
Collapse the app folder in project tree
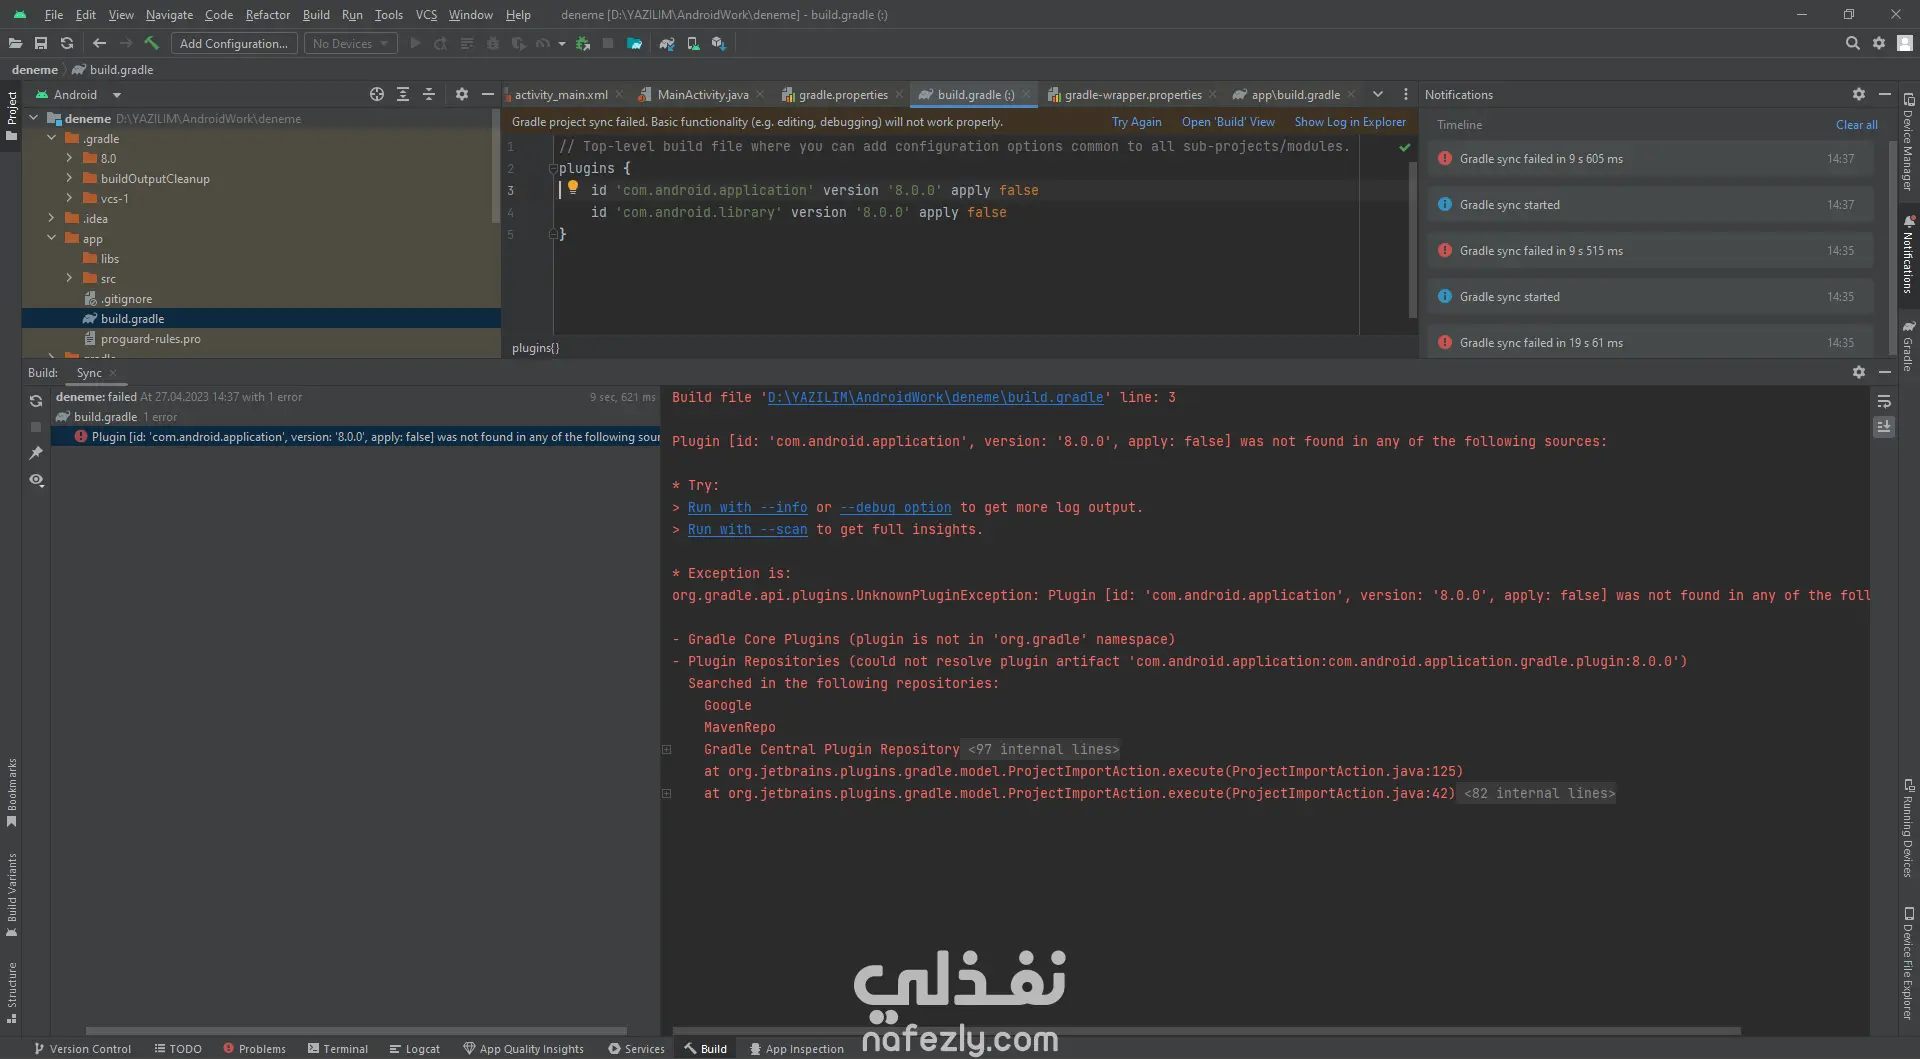52,238
